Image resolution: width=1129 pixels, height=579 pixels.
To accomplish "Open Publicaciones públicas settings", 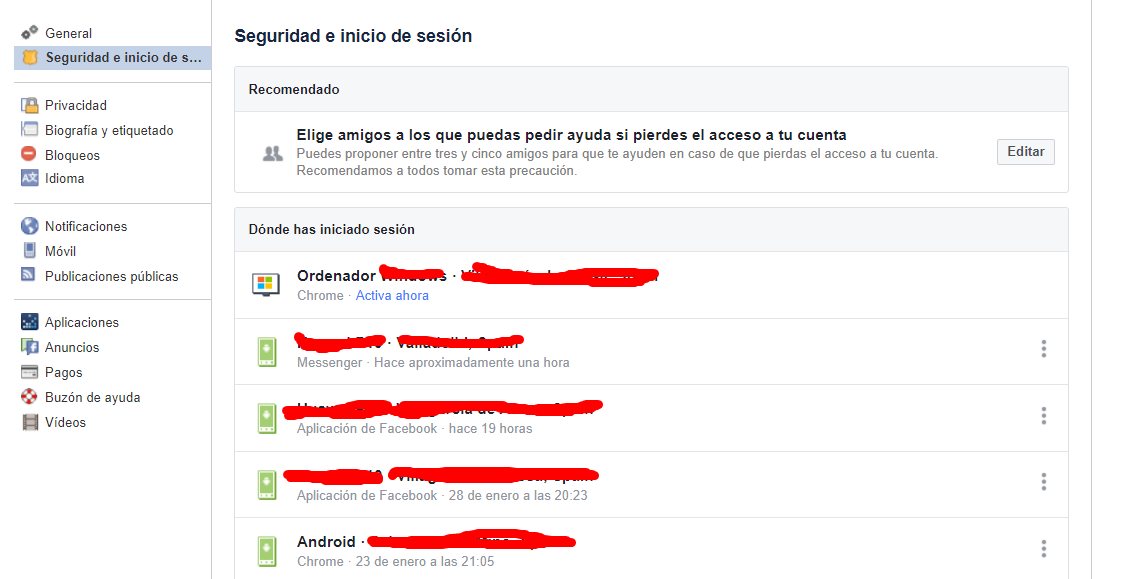I will coord(112,276).
